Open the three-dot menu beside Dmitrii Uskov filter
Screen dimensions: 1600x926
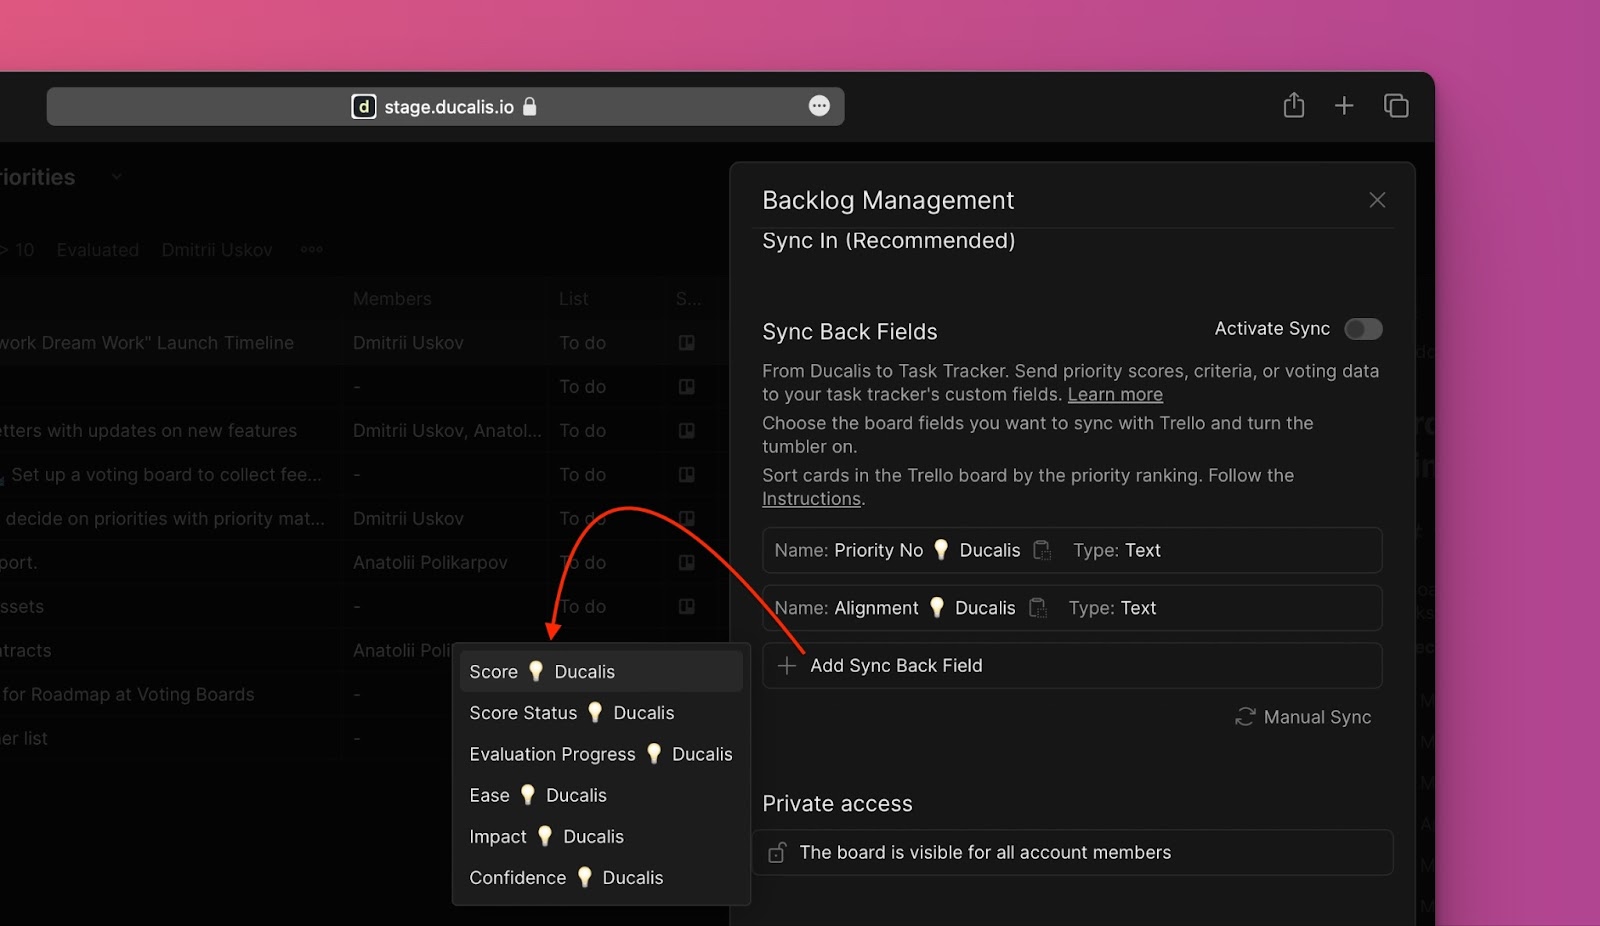click(311, 250)
